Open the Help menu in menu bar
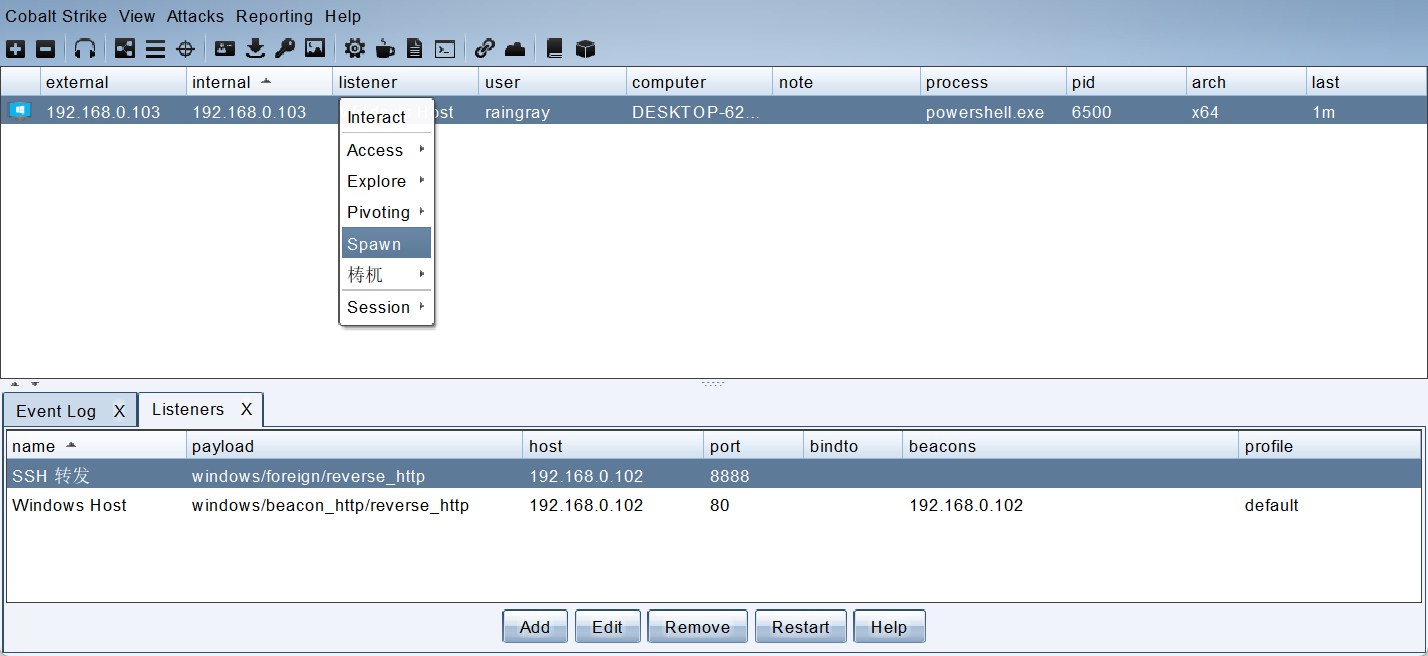 pyautogui.click(x=343, y=16)
